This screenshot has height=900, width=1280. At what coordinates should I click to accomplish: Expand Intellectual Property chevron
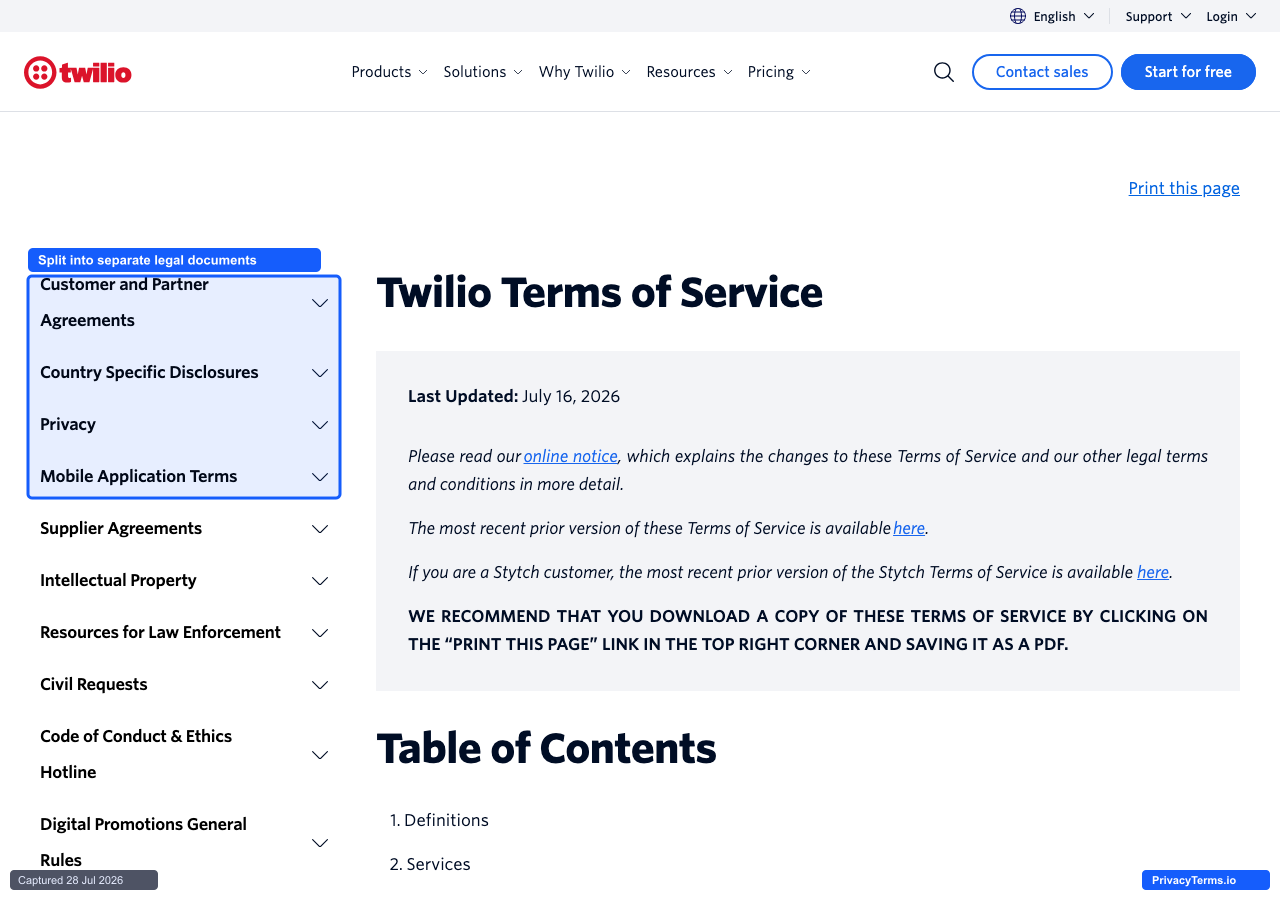[320, 581]
